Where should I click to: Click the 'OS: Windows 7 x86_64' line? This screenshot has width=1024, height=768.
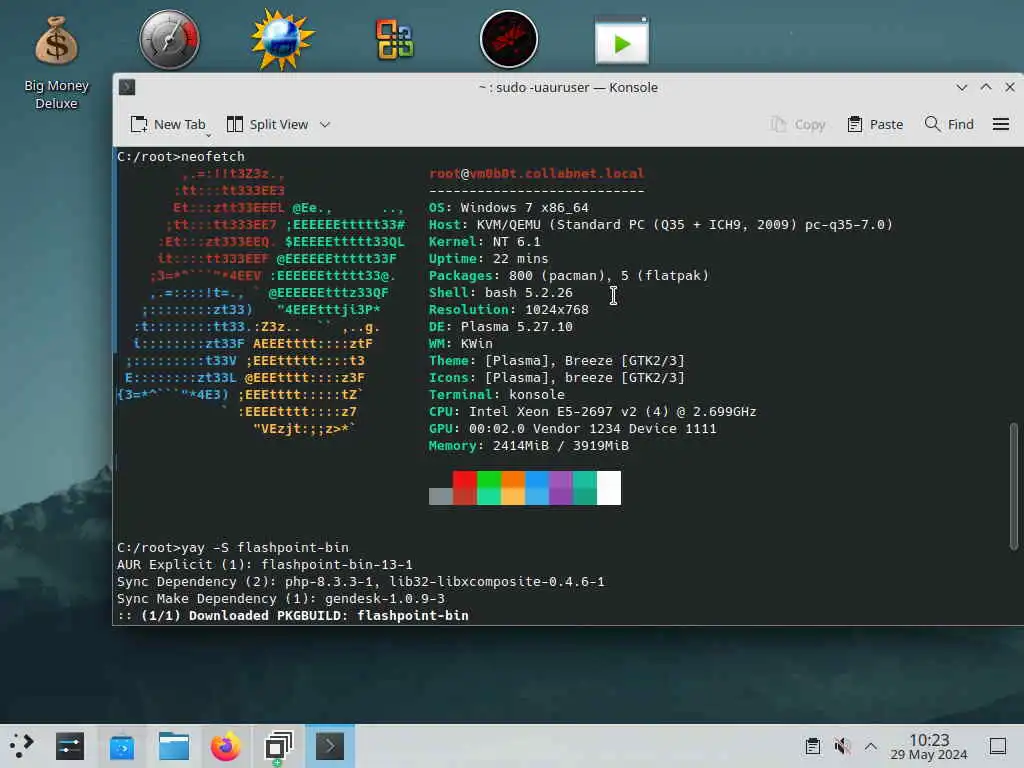pyautogui.click(x=509, y=208)
